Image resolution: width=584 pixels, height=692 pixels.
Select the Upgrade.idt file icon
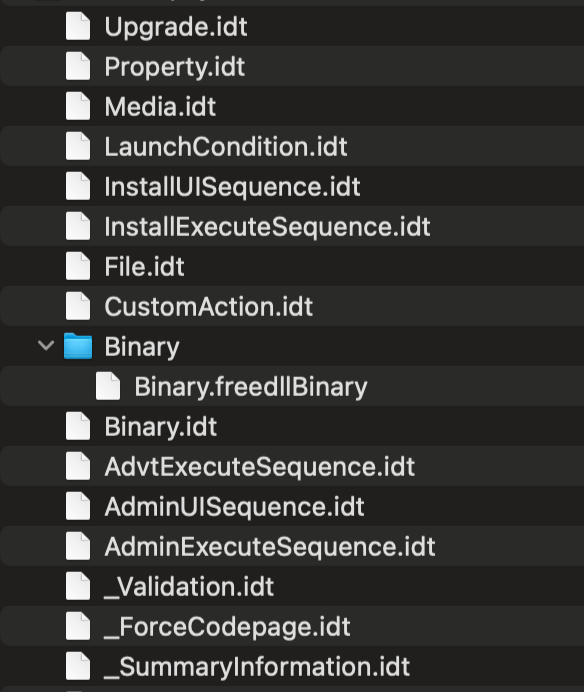click(78, 26)
